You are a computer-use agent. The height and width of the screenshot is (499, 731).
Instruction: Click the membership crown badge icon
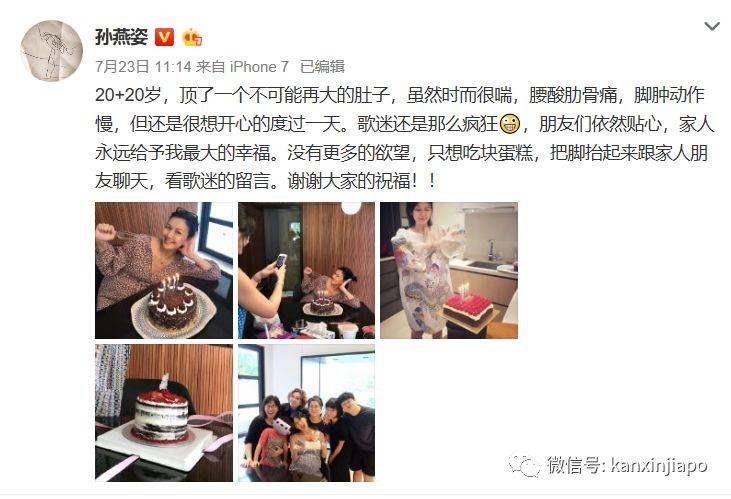(x=192, y=37)
